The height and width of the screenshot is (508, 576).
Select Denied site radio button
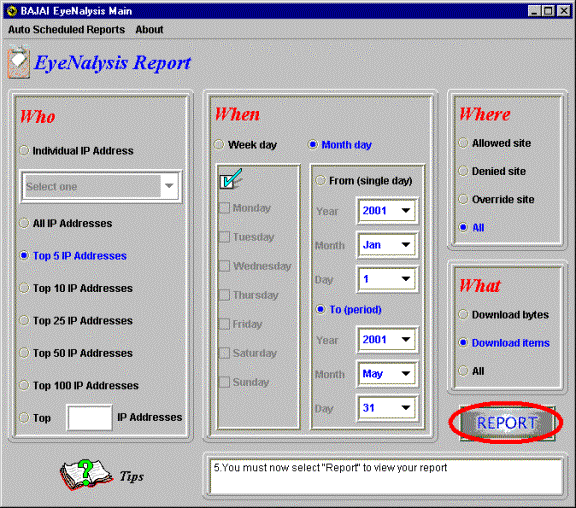coord(463,171)
